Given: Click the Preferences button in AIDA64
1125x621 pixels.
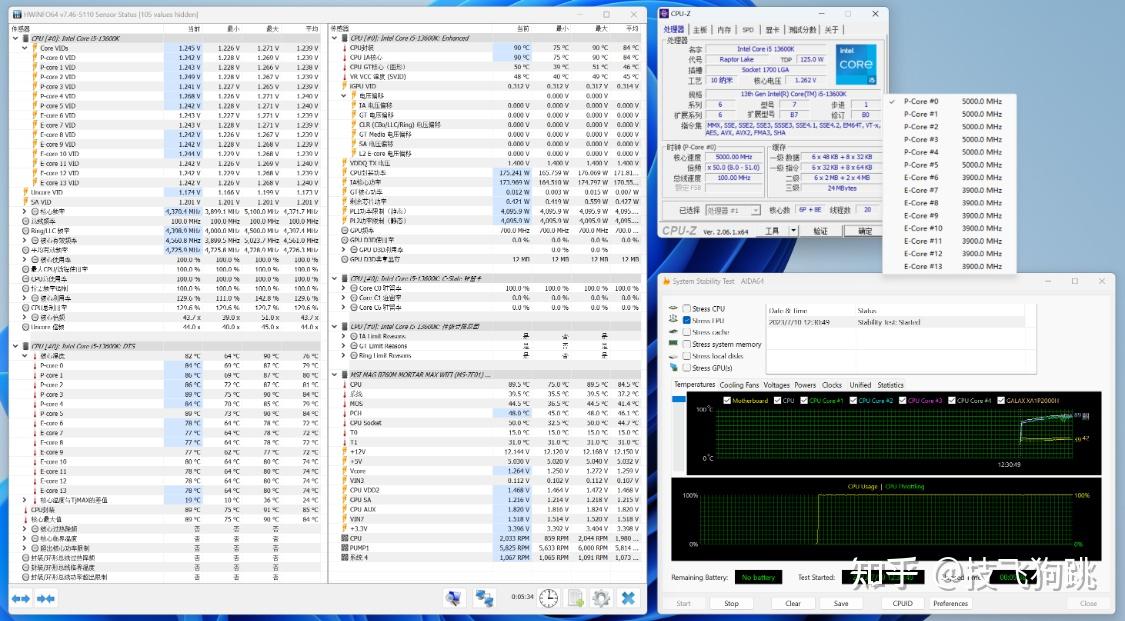Looking at the screenshot, I should (x=950, y=603).
